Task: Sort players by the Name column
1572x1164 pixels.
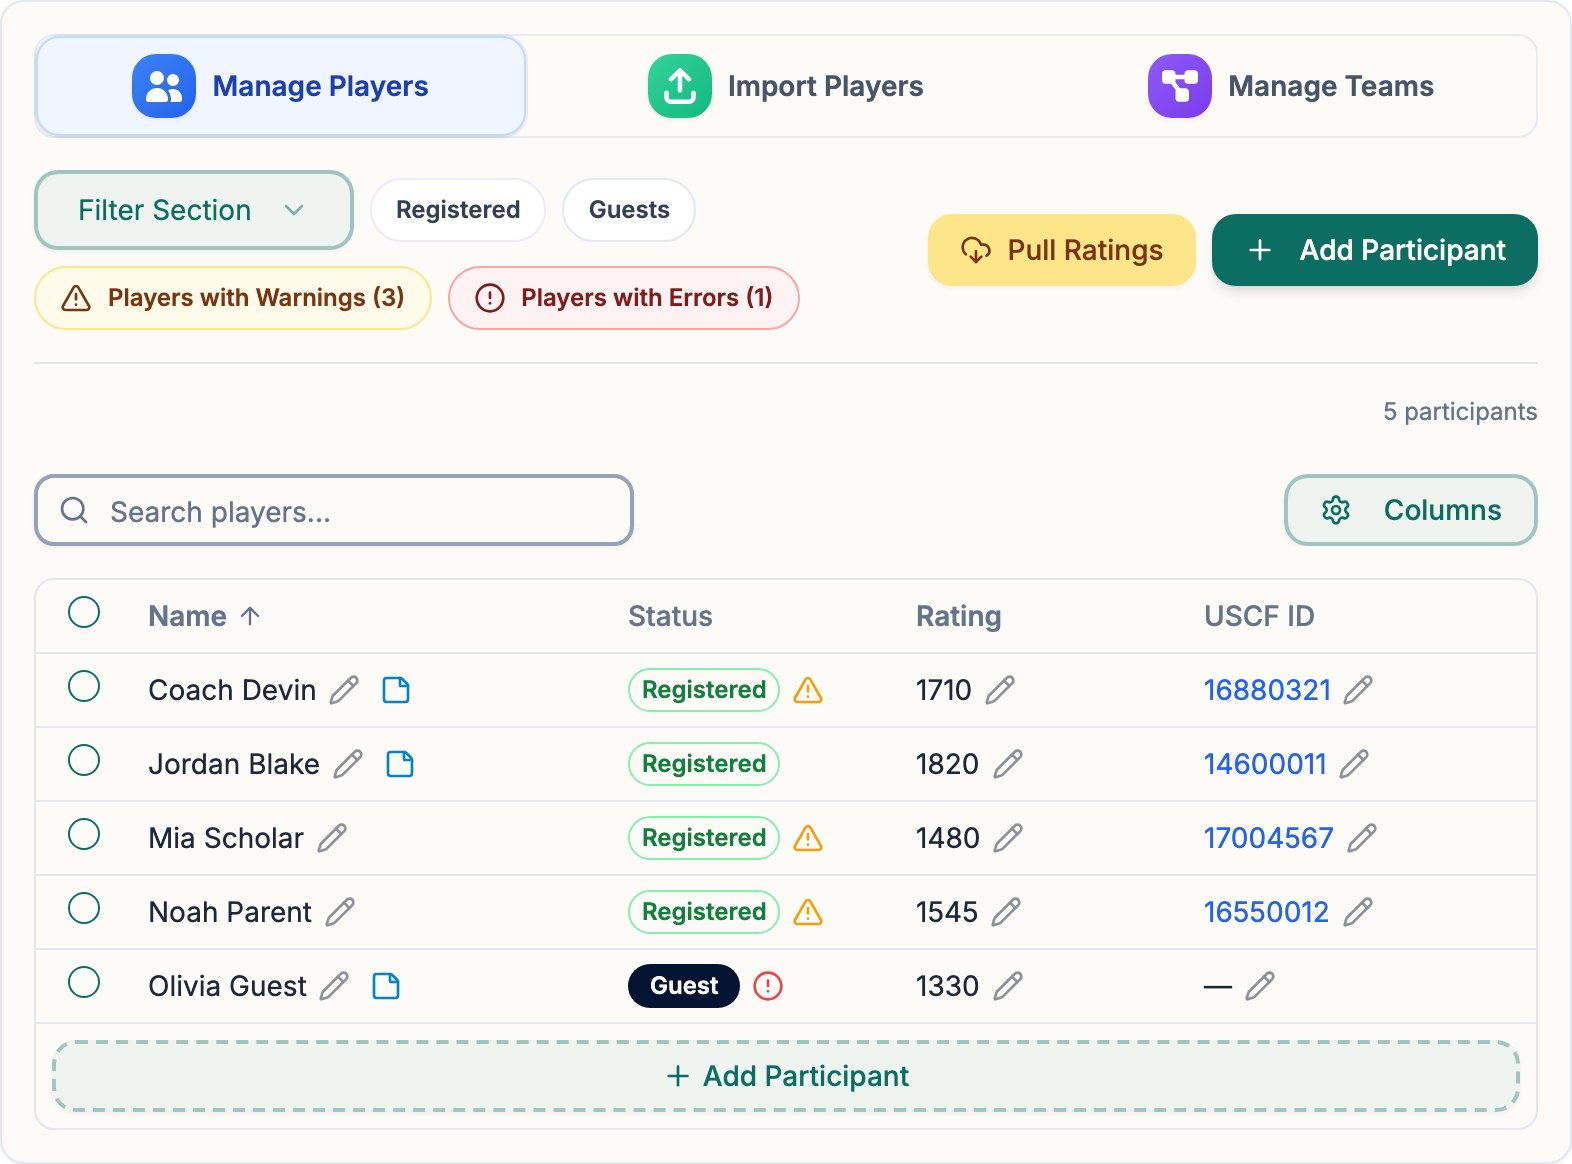Action: 204,616
